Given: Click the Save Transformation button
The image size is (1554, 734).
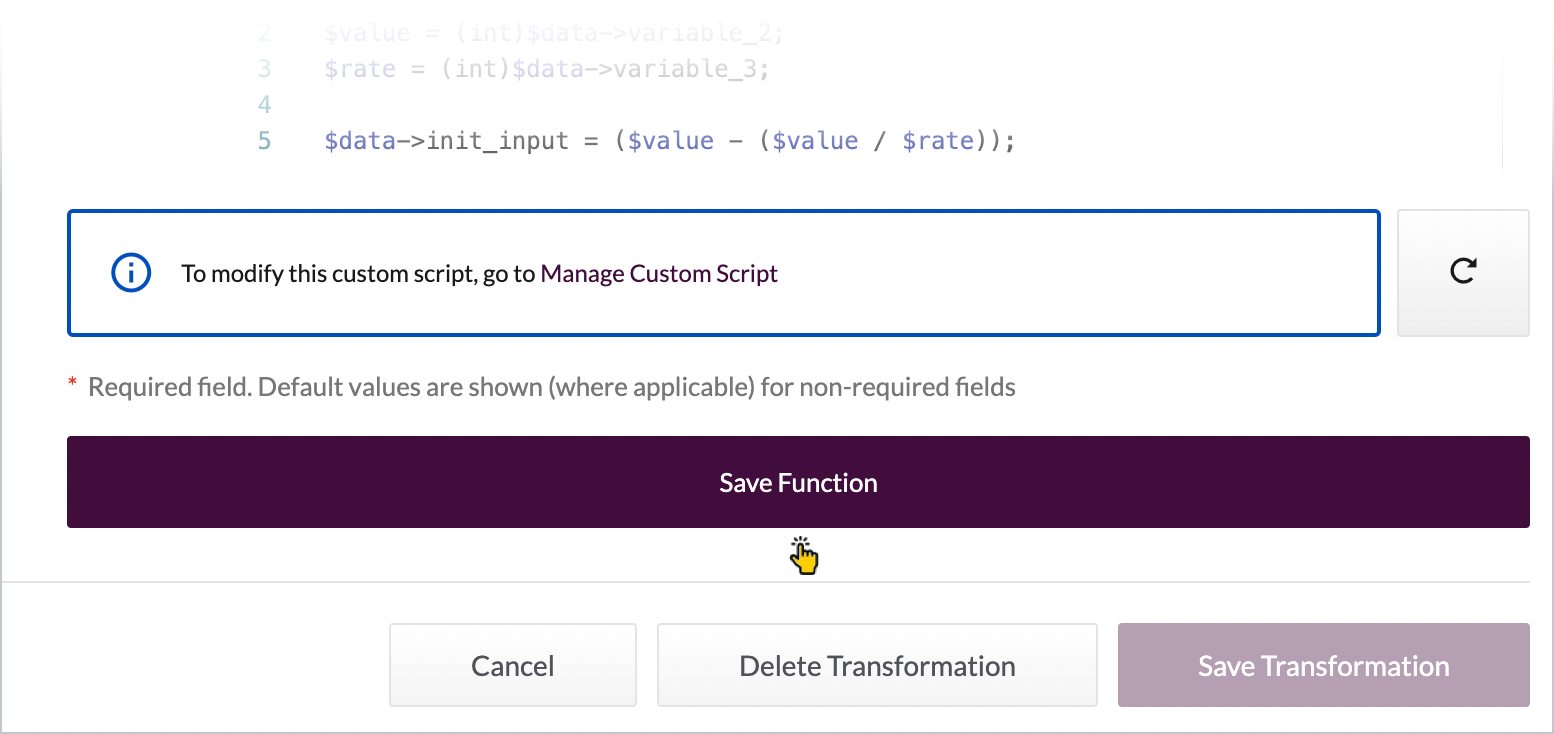Looking at the screenshot, I should pyautogui.click(x=1323, y=666).
